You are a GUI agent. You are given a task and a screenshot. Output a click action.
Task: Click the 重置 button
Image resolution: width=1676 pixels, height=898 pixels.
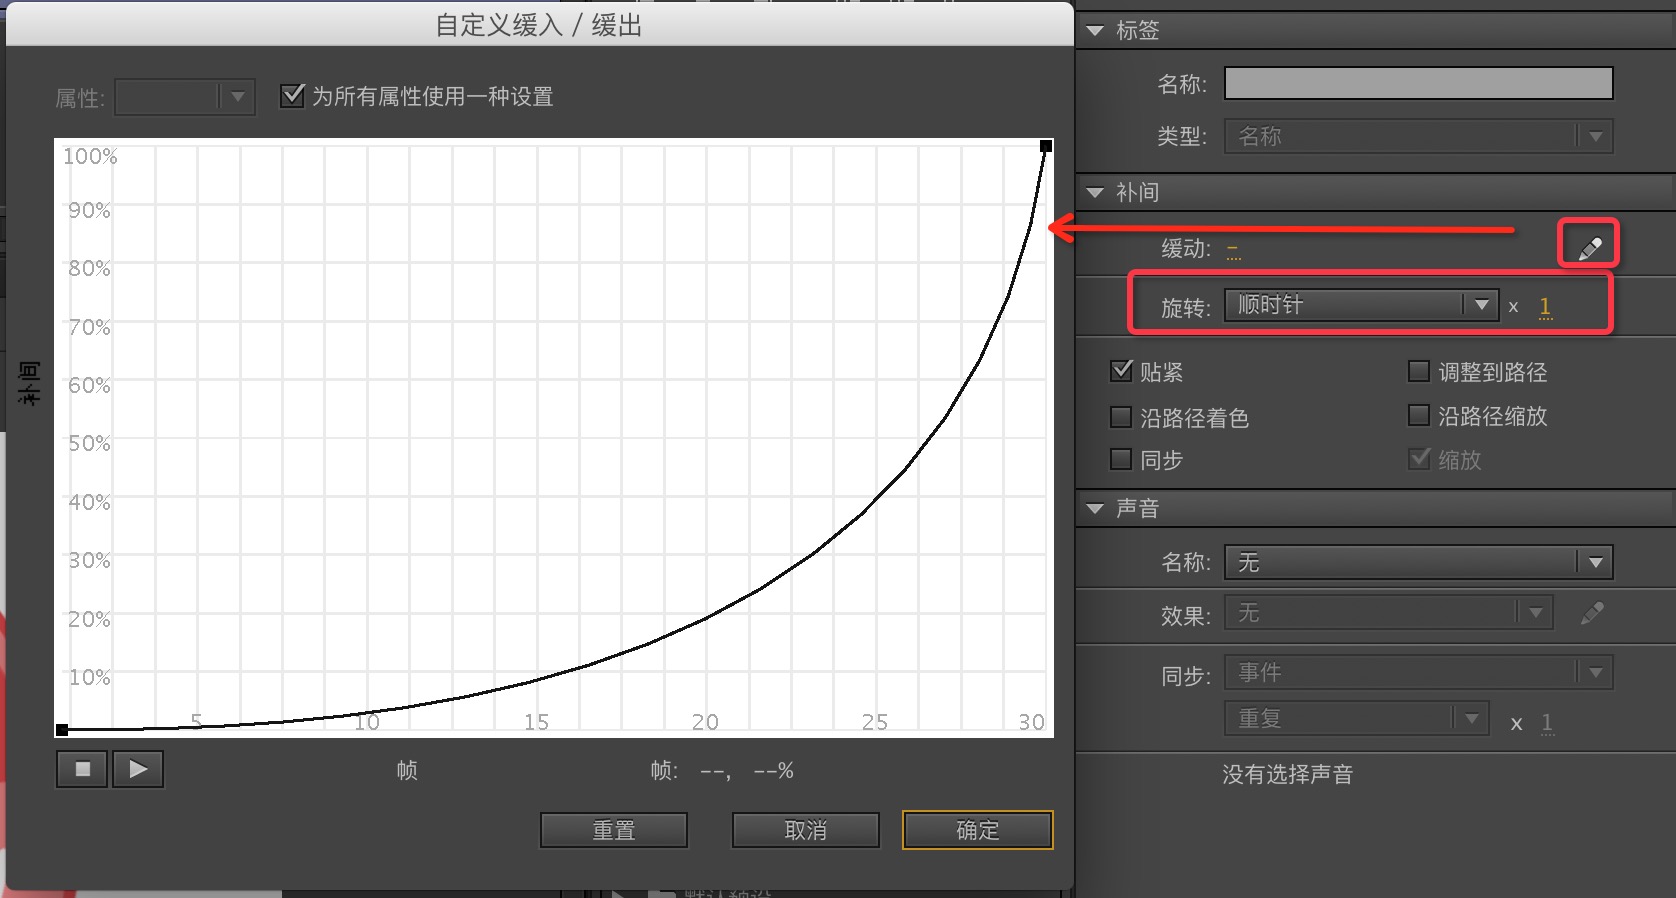(613, 830)
